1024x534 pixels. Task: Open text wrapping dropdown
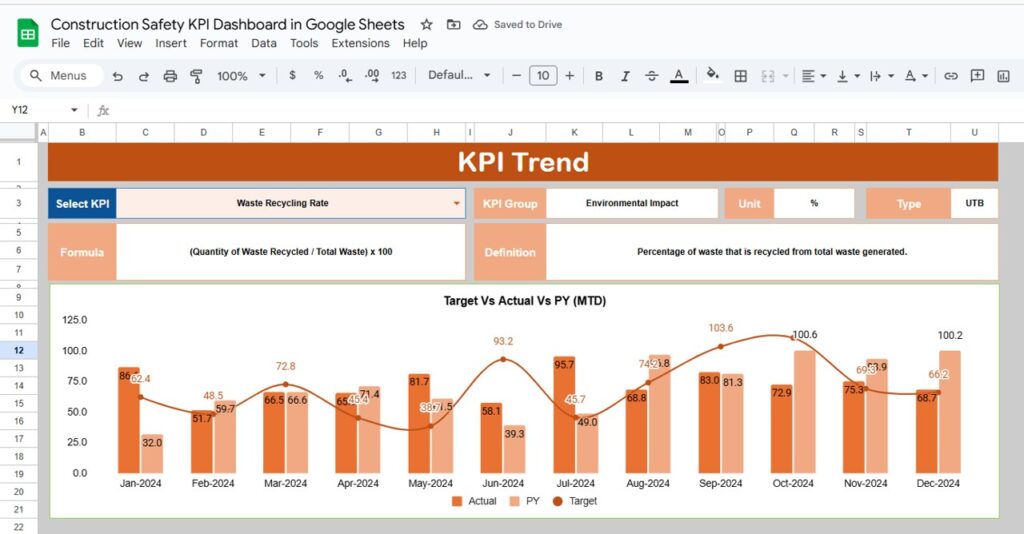(882, 76)
